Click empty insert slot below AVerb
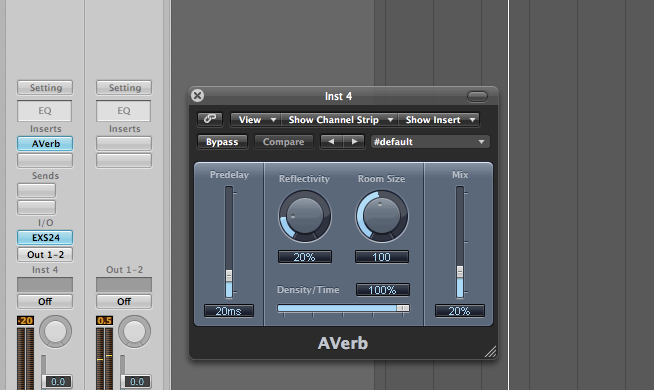The image size is (654, 390). (x=45, y=160)
